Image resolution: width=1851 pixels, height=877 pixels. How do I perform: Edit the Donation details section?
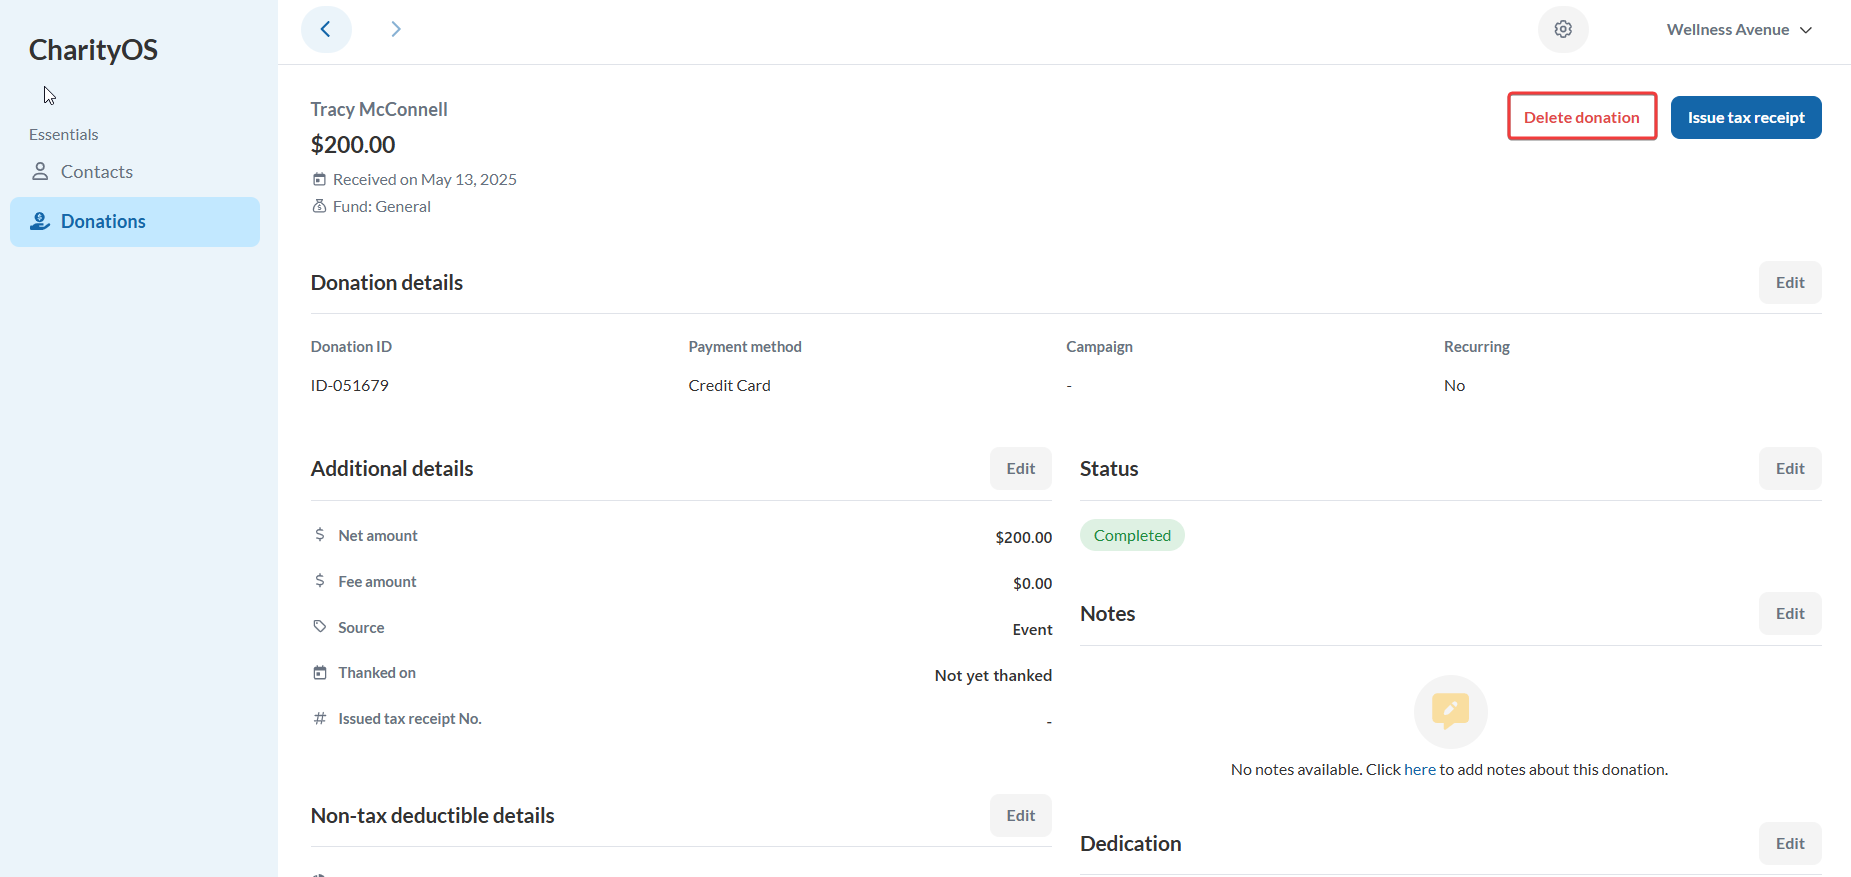(x=1789, y=283)
